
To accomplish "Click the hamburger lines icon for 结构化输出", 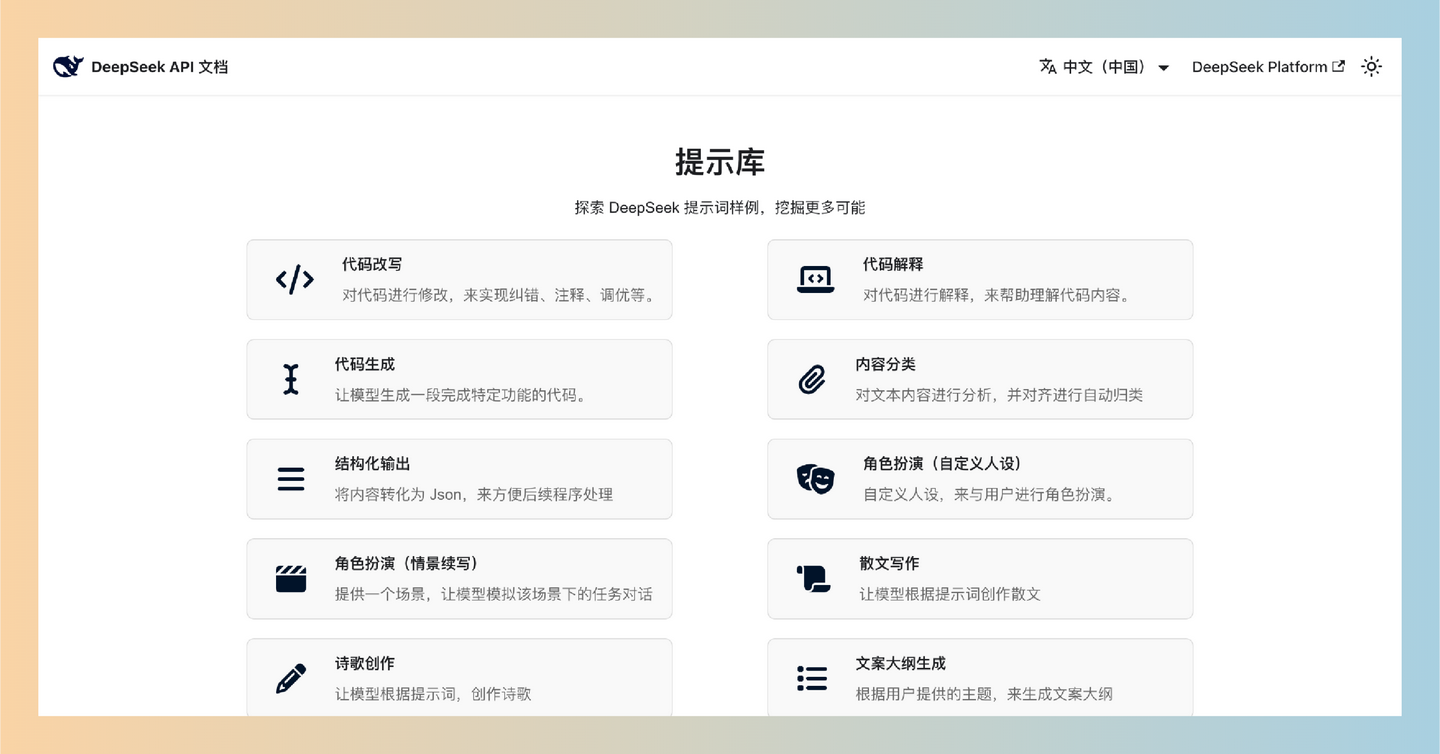I will tap(291, 479).
